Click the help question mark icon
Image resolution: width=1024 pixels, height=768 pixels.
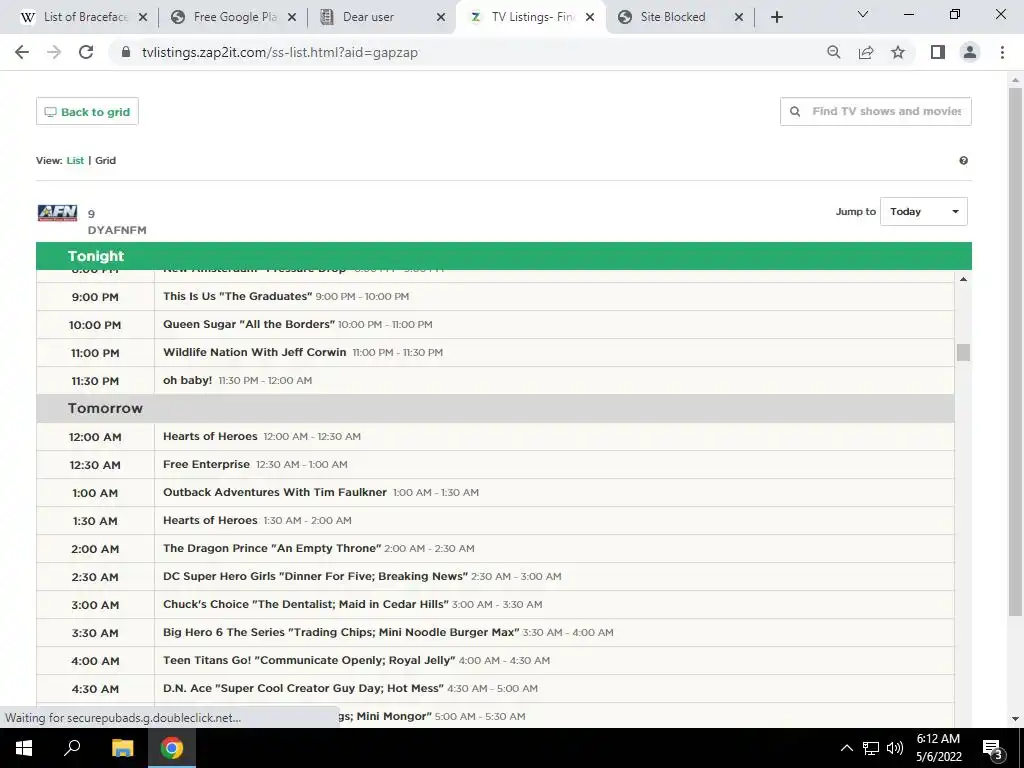(963, 161)
